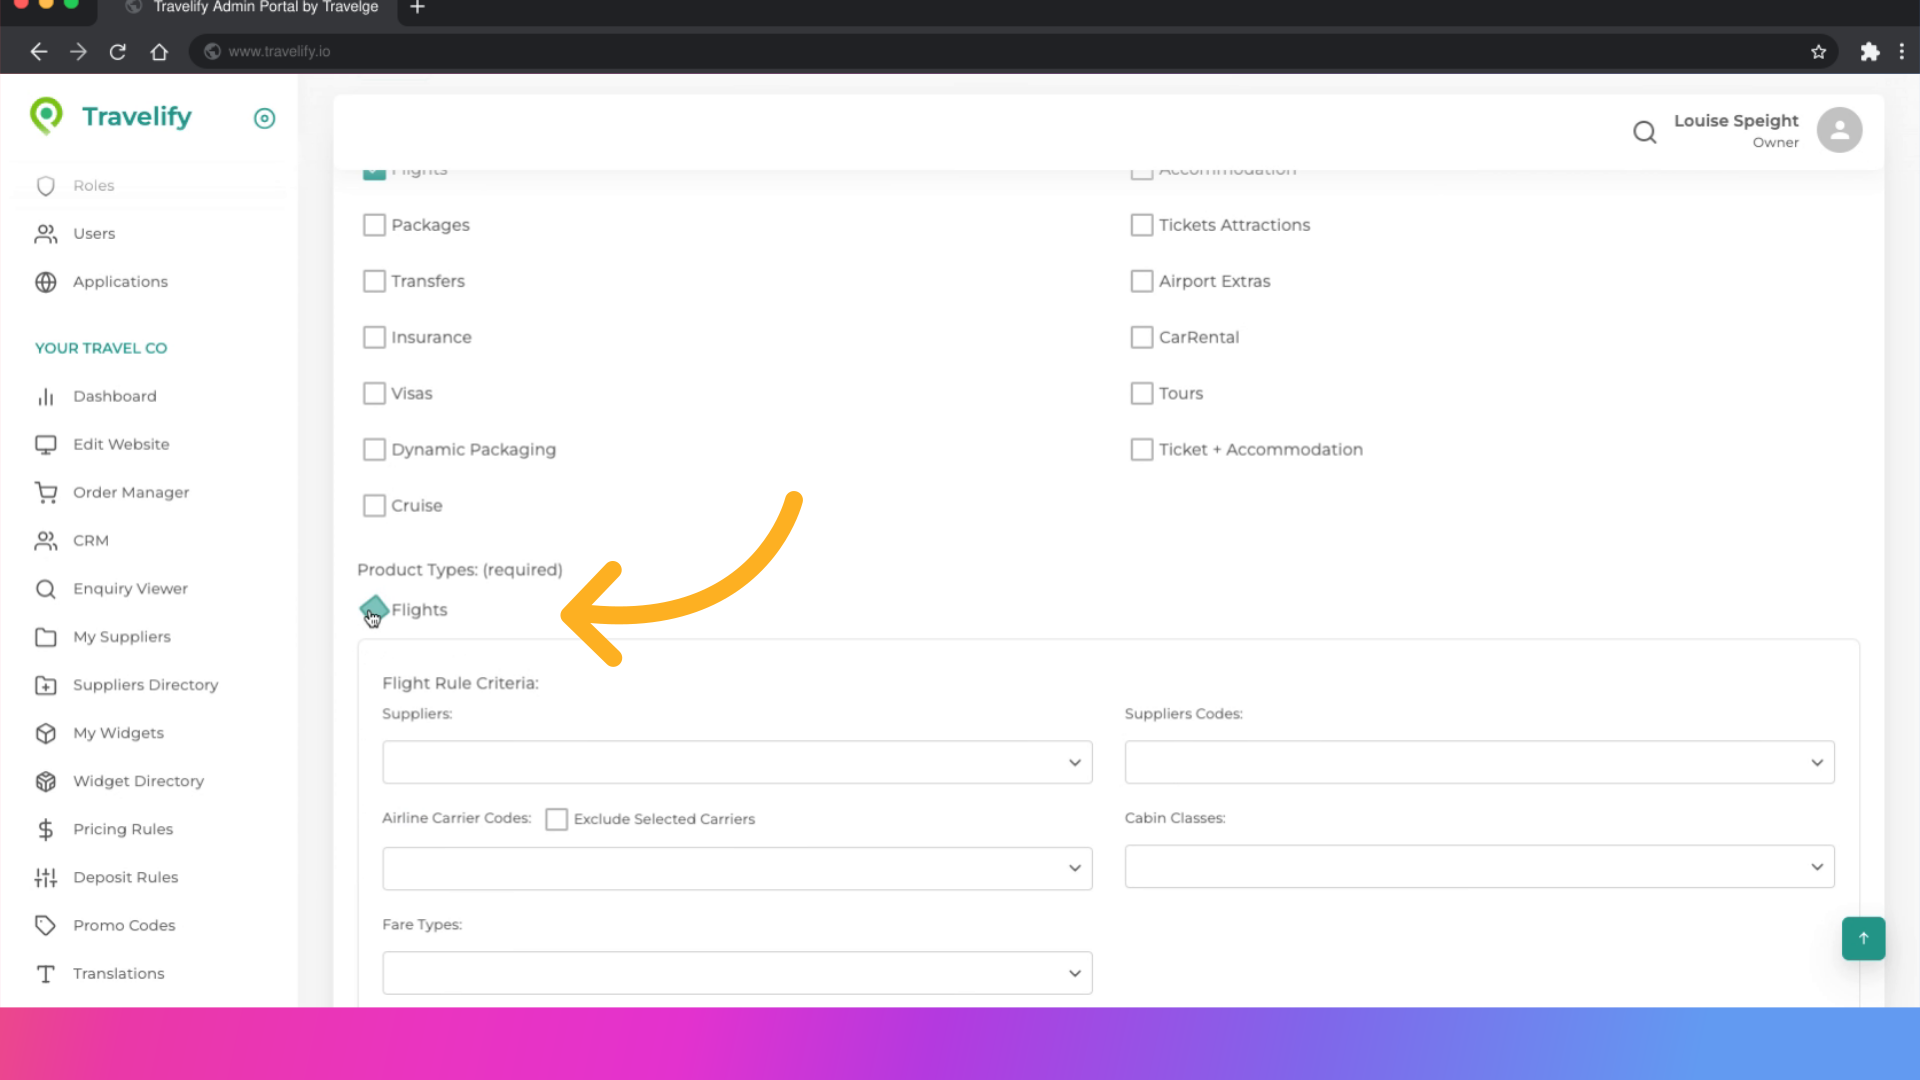The height and width of the screenshot is (1080, 1920).
Task: Enable the Packages checkbox
Action: point(374,225)
